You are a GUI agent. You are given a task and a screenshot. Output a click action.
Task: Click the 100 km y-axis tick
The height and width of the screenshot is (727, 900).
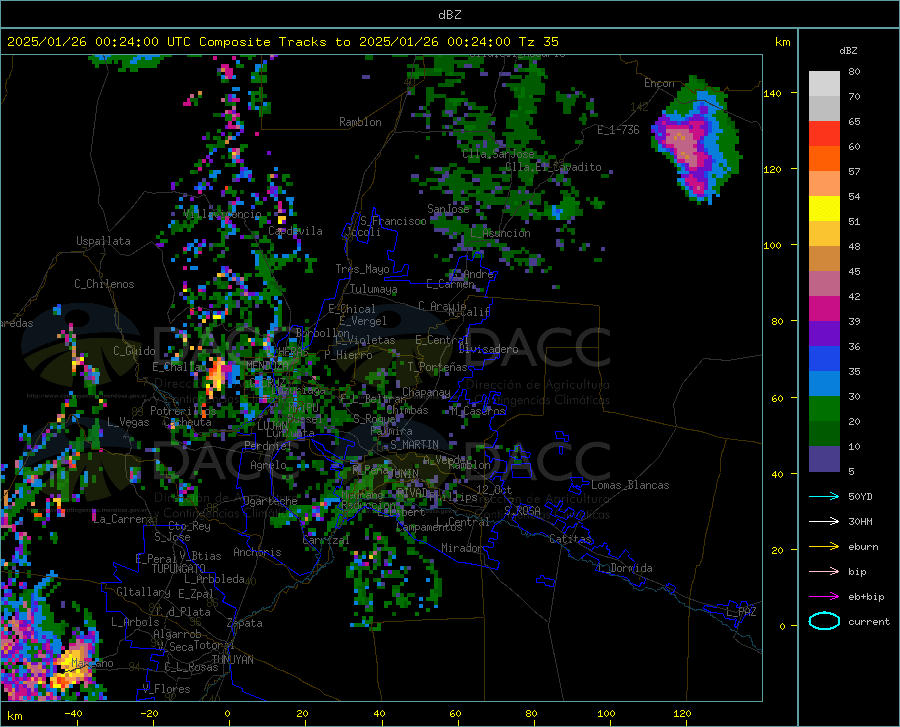tap(772, 245)
